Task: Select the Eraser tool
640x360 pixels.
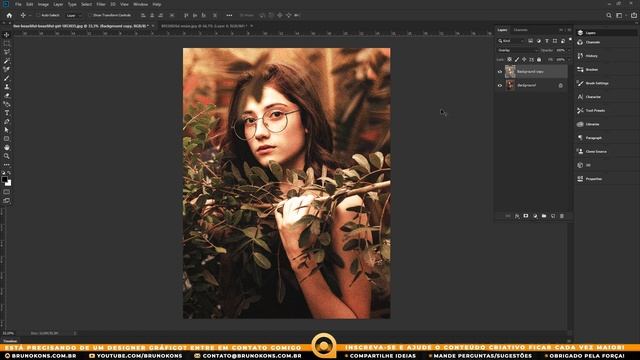Action: click(x=7, y=96)
